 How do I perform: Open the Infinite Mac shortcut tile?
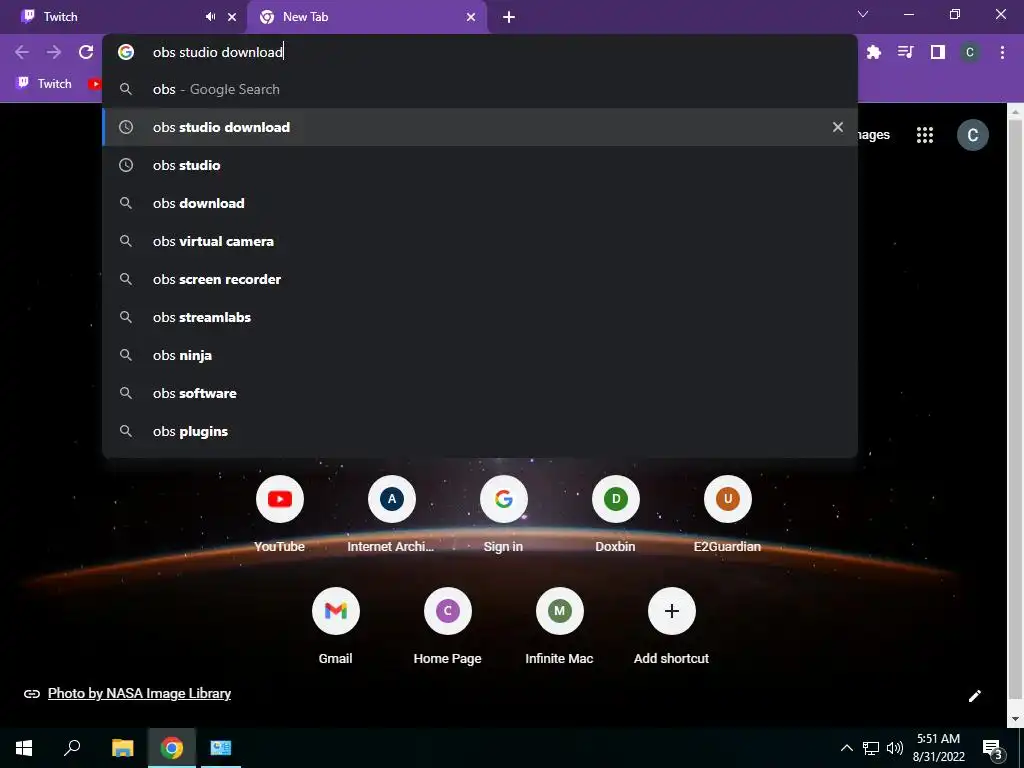tap(559, 626)
